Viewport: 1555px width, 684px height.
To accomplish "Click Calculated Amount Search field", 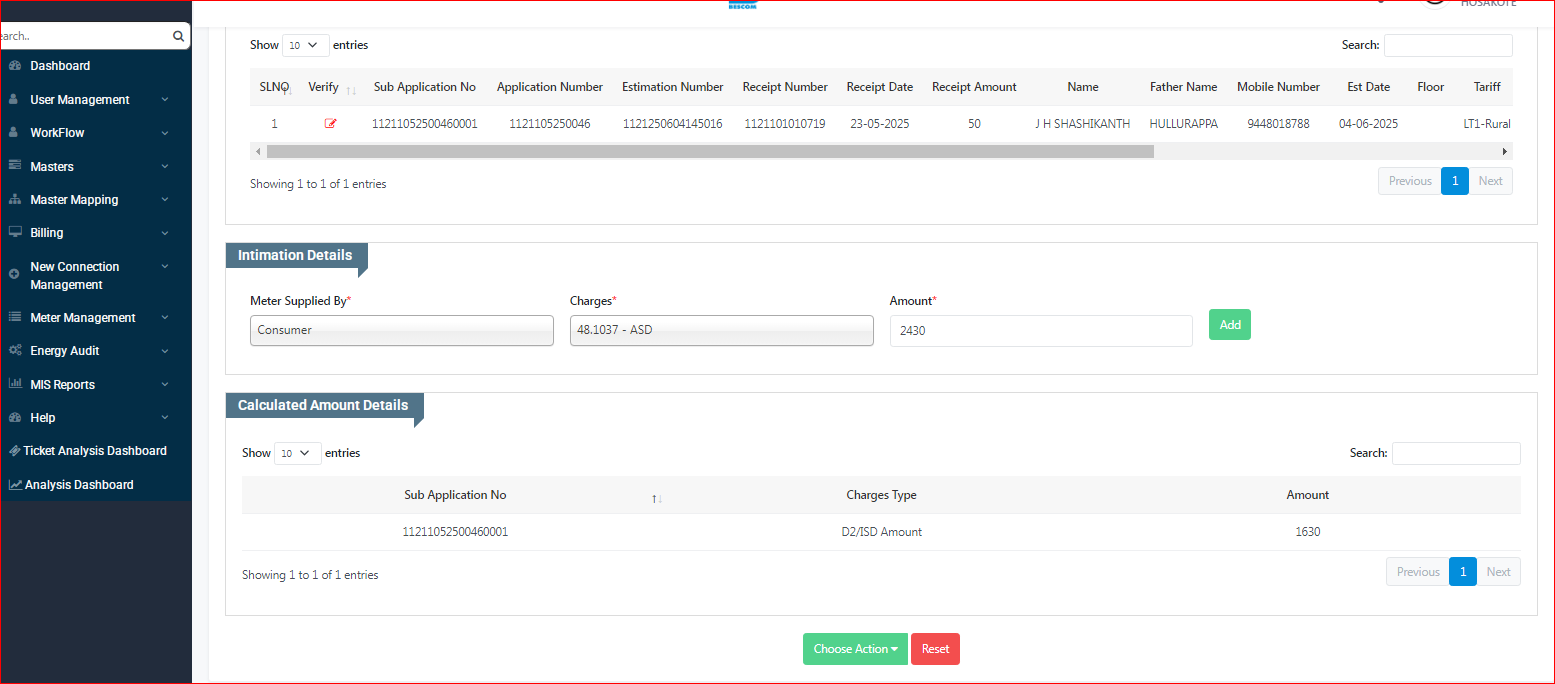I will point(1456,453).
